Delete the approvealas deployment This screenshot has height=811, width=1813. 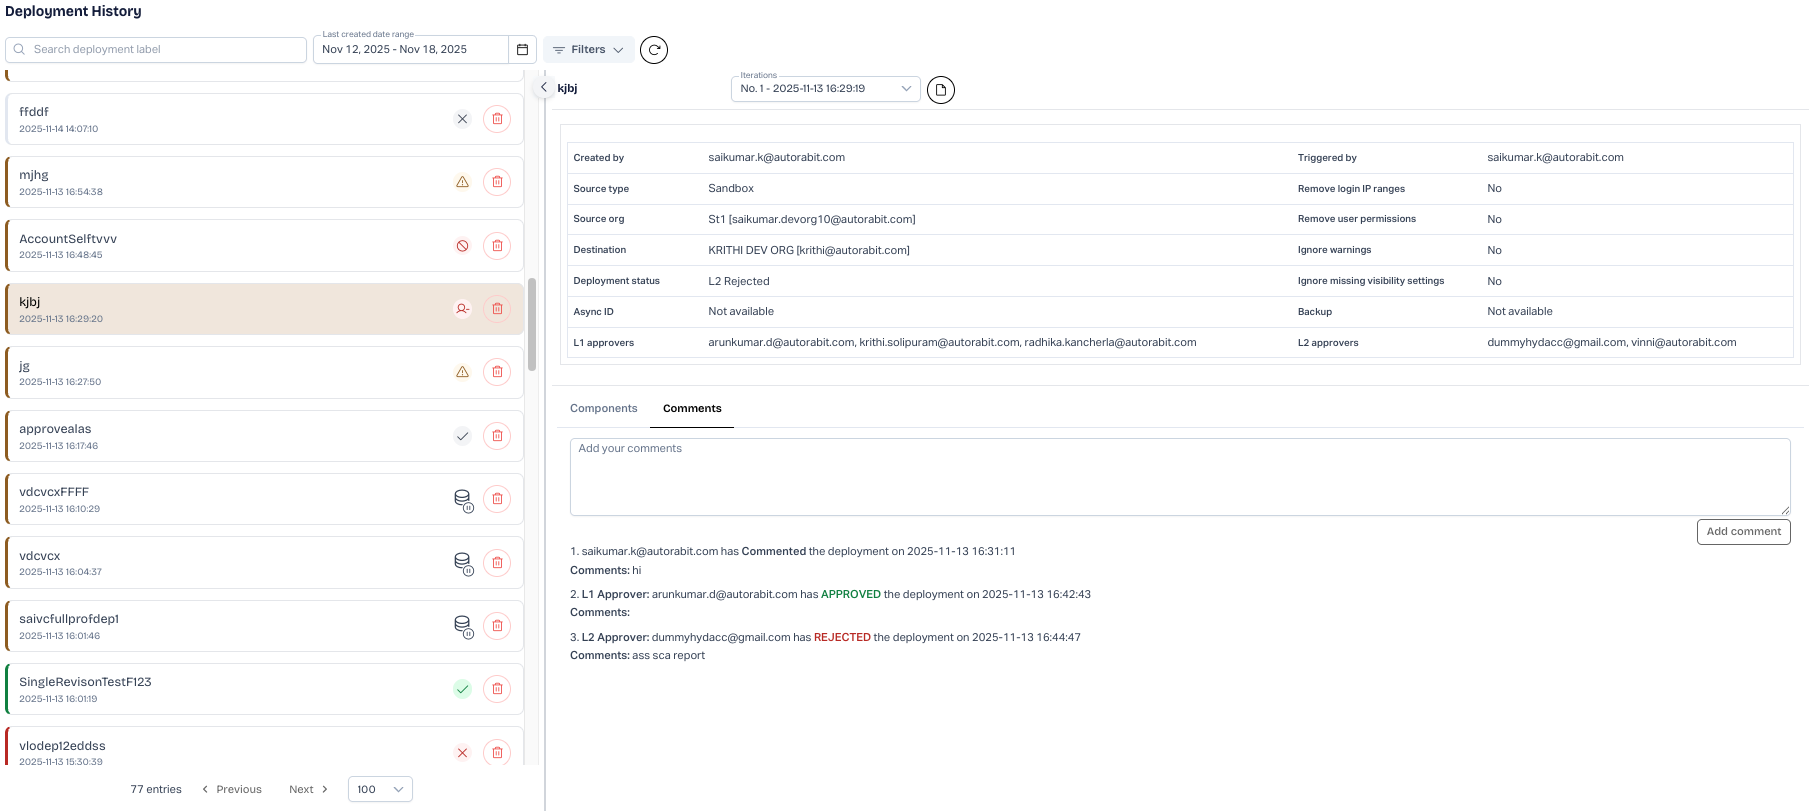coord(497,436)
